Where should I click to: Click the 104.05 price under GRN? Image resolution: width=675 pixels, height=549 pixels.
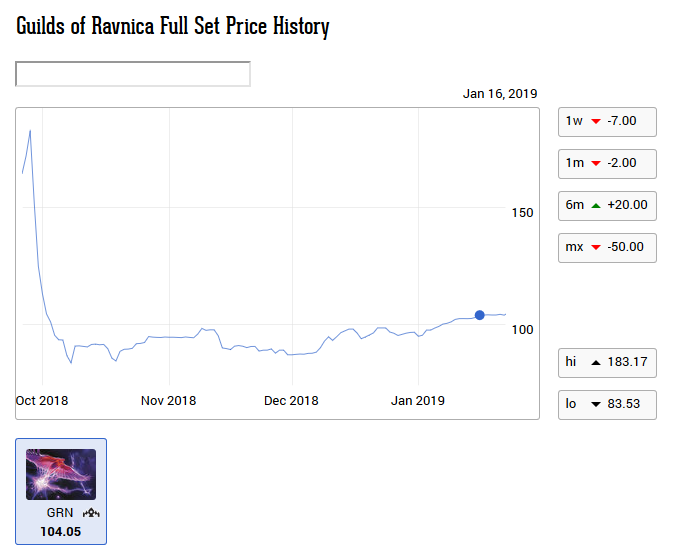click(x=60, y=531)
